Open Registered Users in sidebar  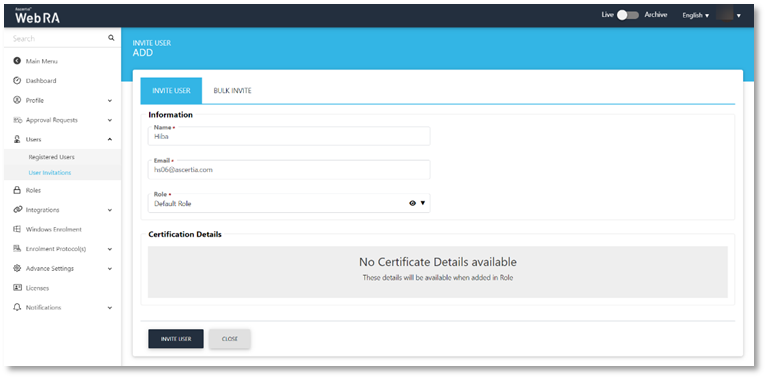51,157
